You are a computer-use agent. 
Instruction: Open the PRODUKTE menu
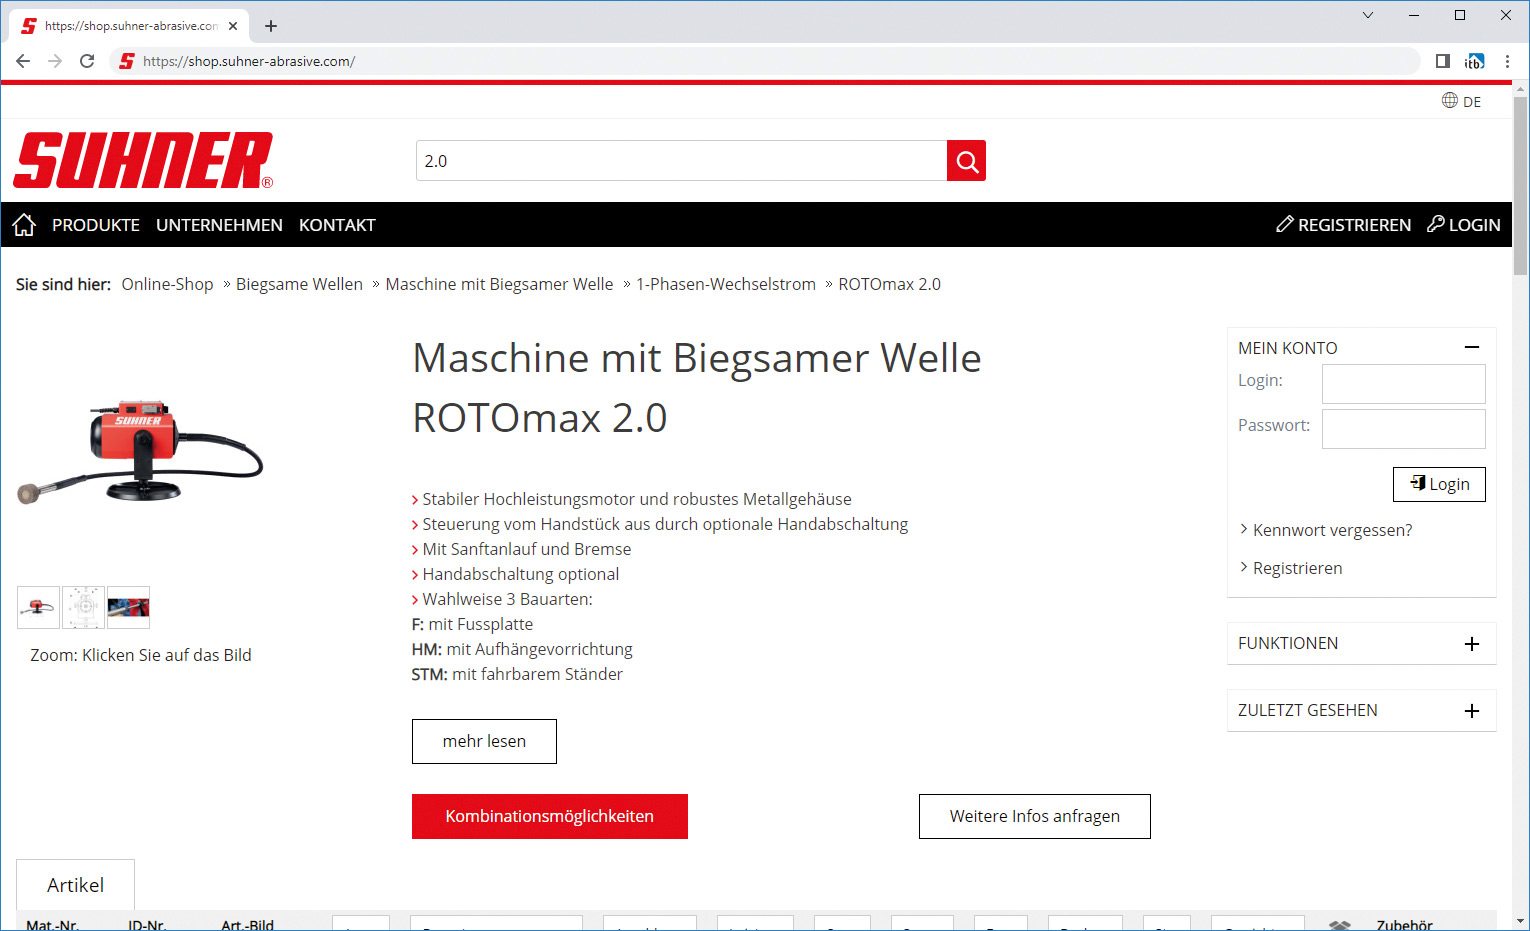(x=96, y=225)
